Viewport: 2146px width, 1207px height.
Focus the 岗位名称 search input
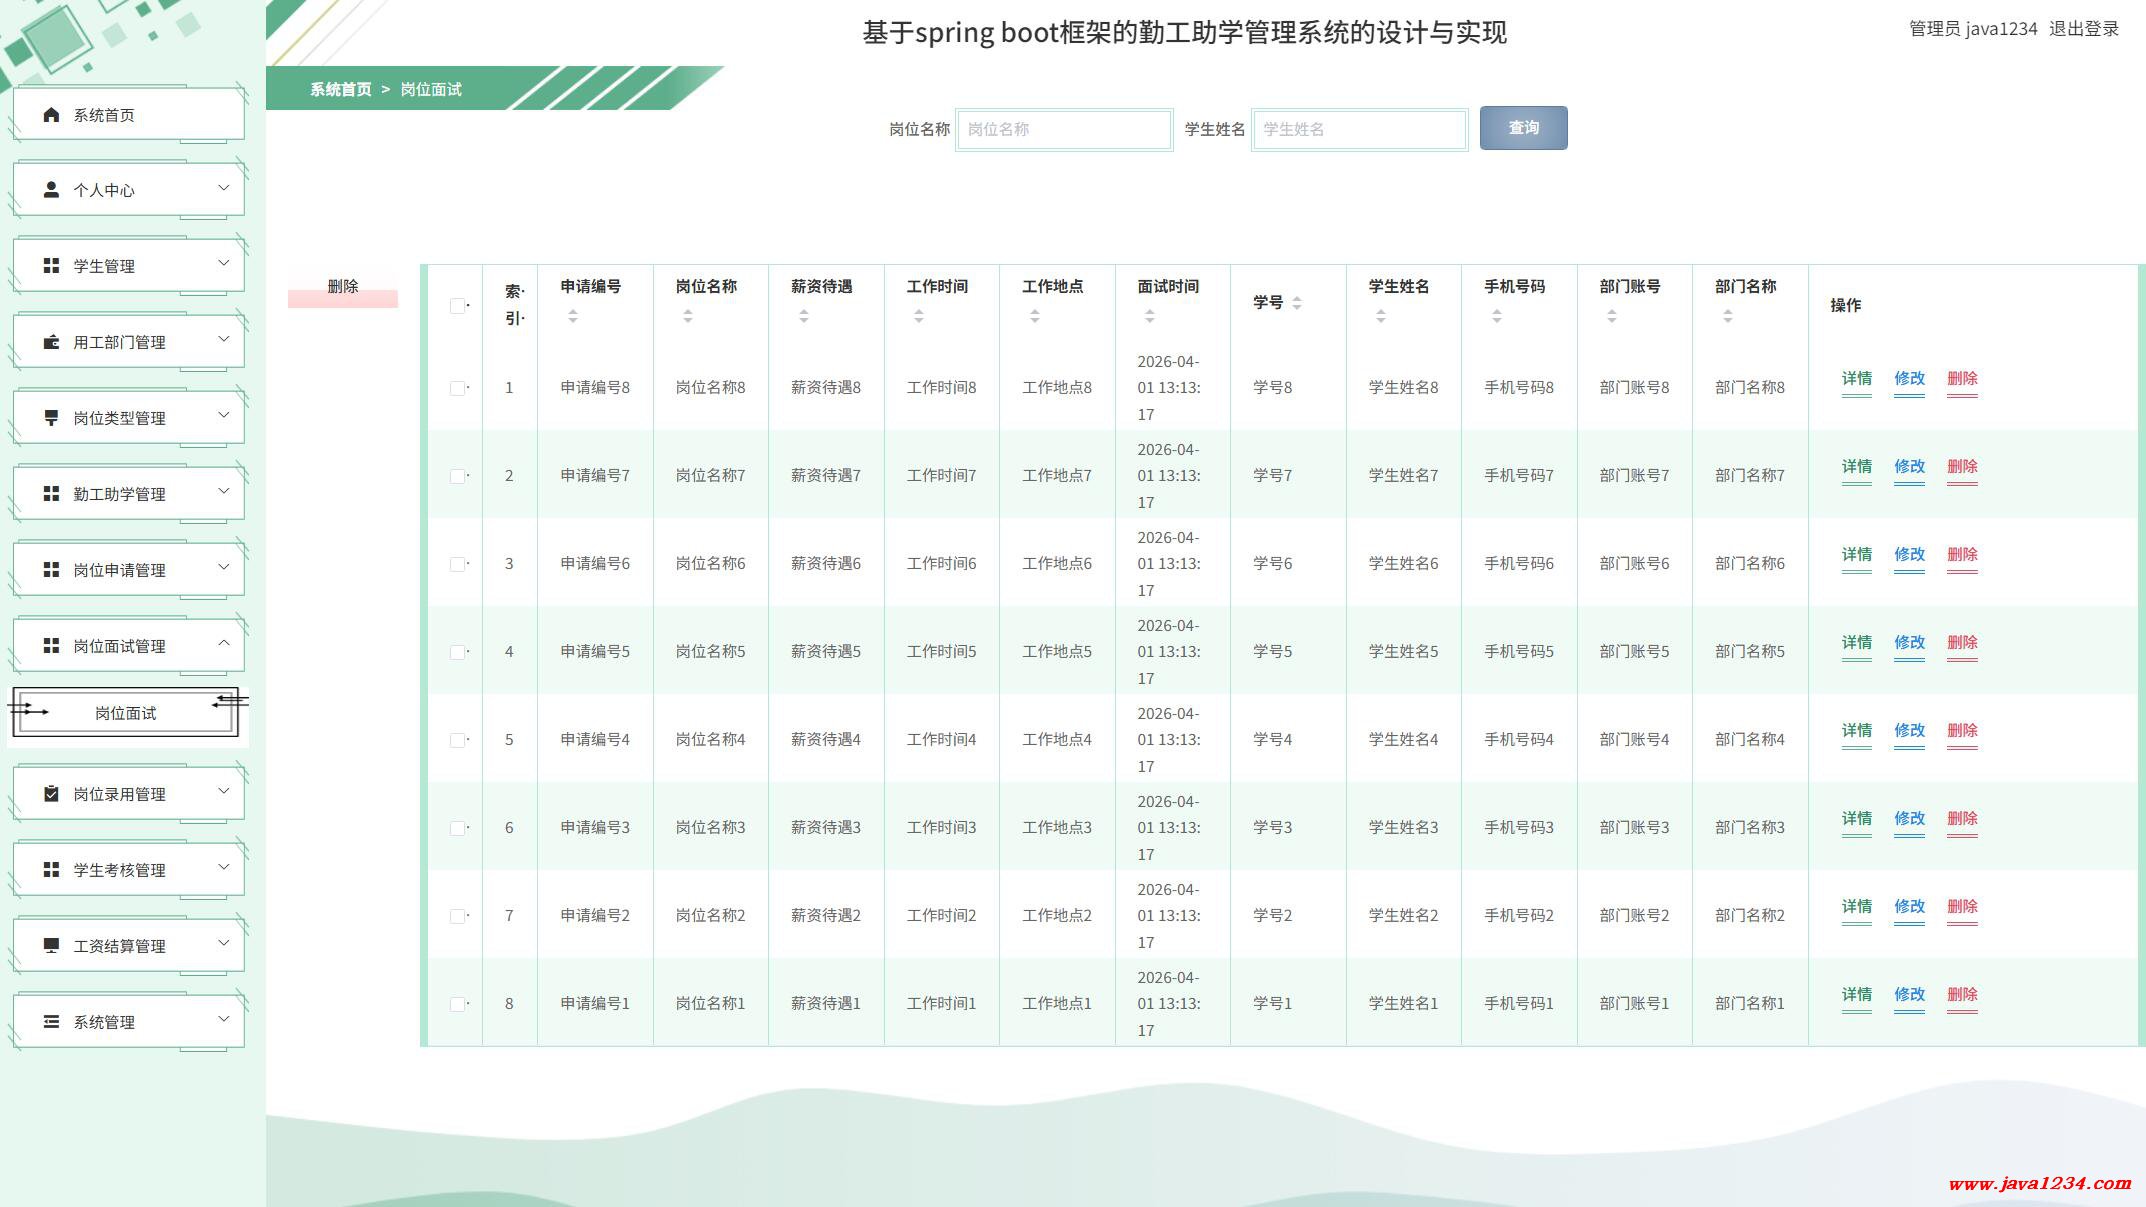click(1064, 129)
